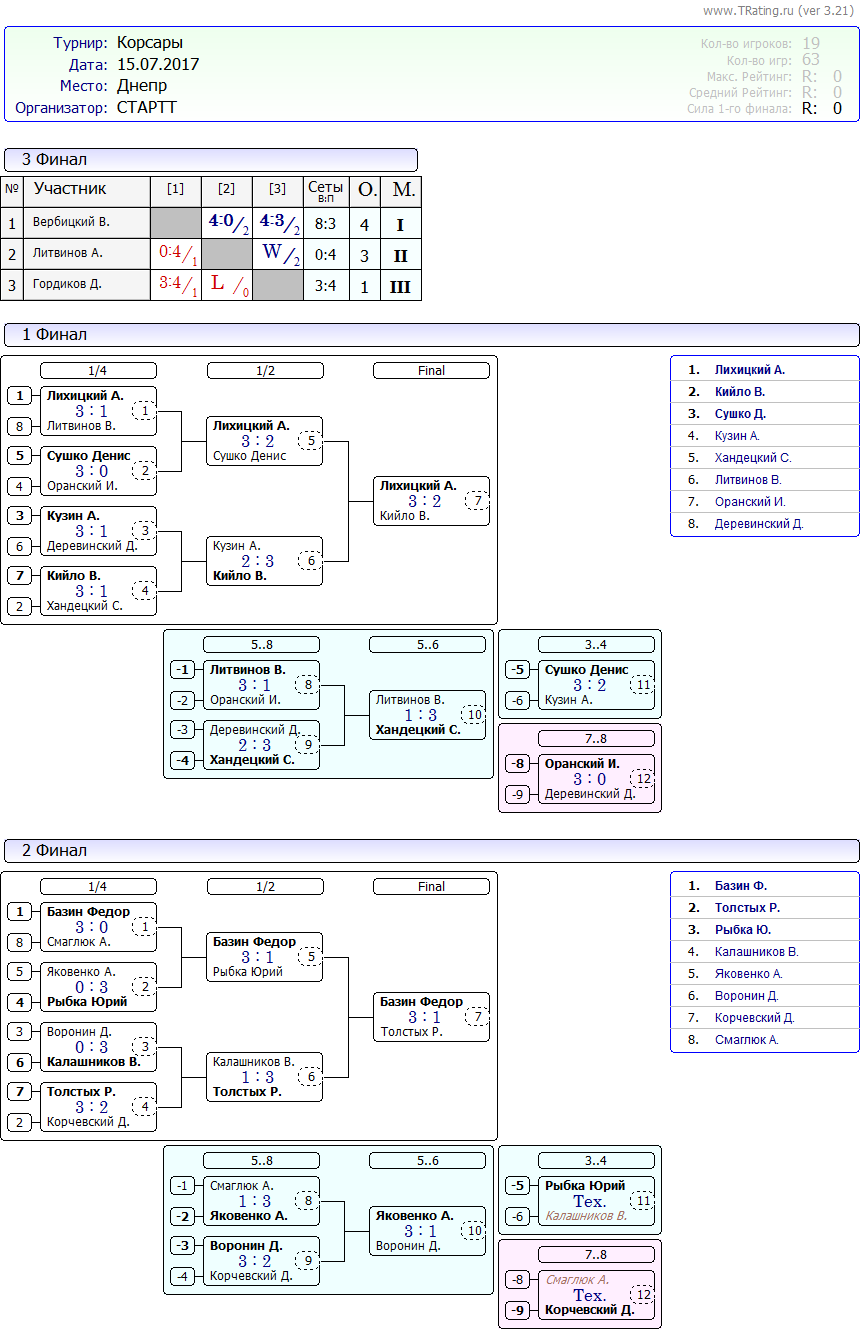864x1333 pixels.
Task: Click Гордиков Д. row name in 3 Финал table
Action: pos(67,285)
